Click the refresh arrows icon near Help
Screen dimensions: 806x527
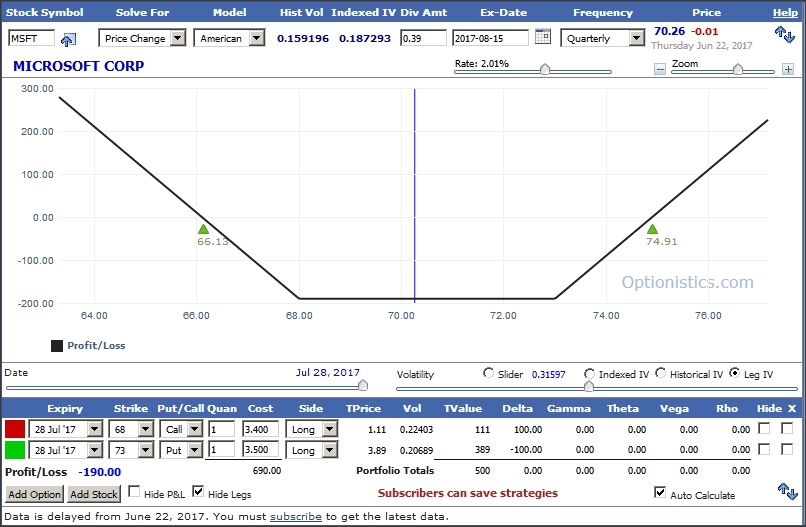tap(785, 33)
